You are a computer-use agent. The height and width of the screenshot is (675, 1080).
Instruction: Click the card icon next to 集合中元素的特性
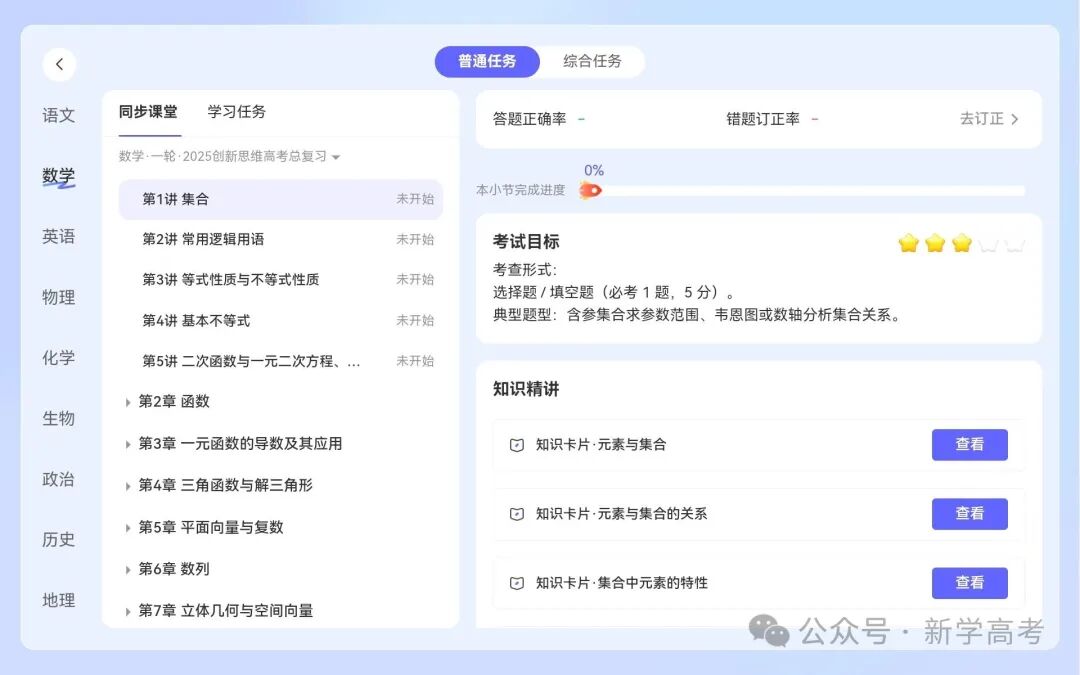(x=516, y=583)
